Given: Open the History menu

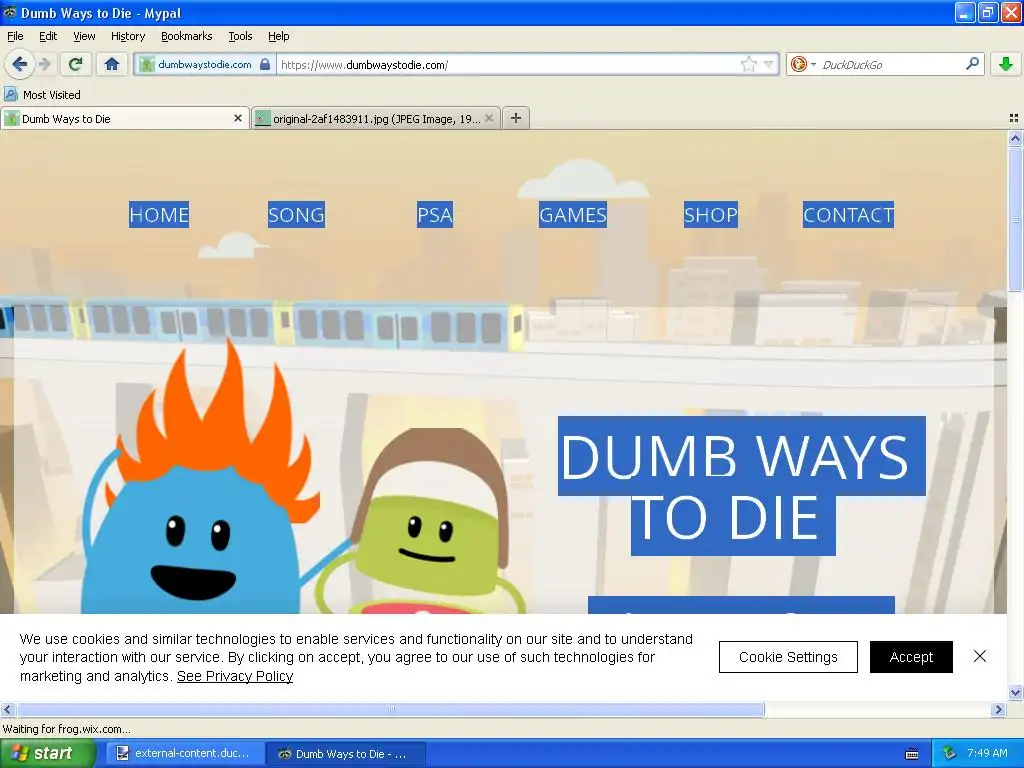Looking at the screenshot, I should [128, 36].
